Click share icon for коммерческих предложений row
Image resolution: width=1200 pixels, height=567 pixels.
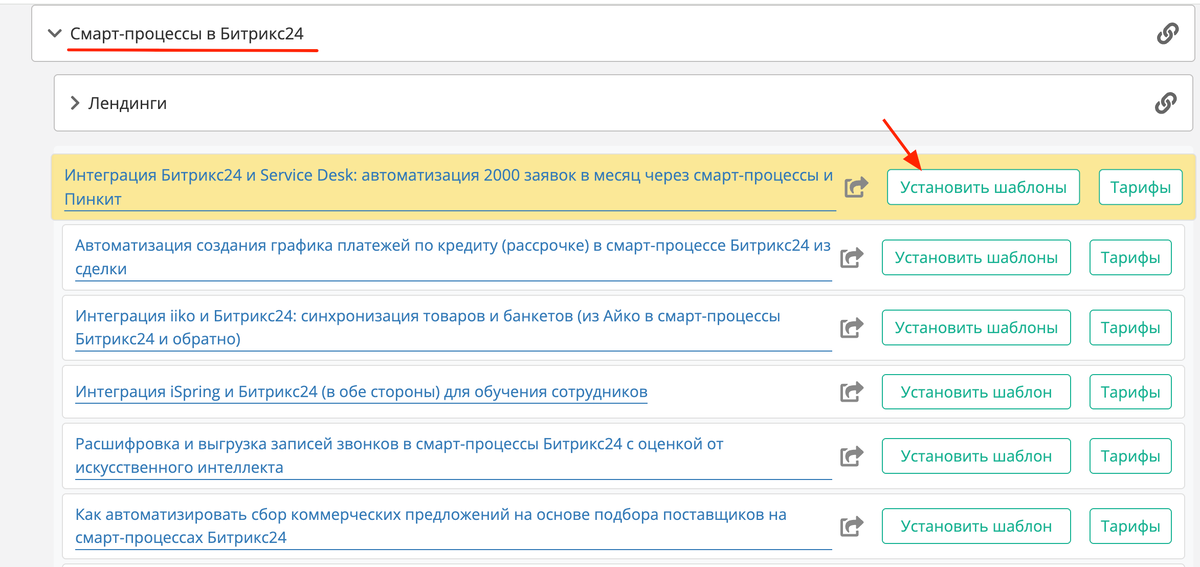click(x=851, y=526)
